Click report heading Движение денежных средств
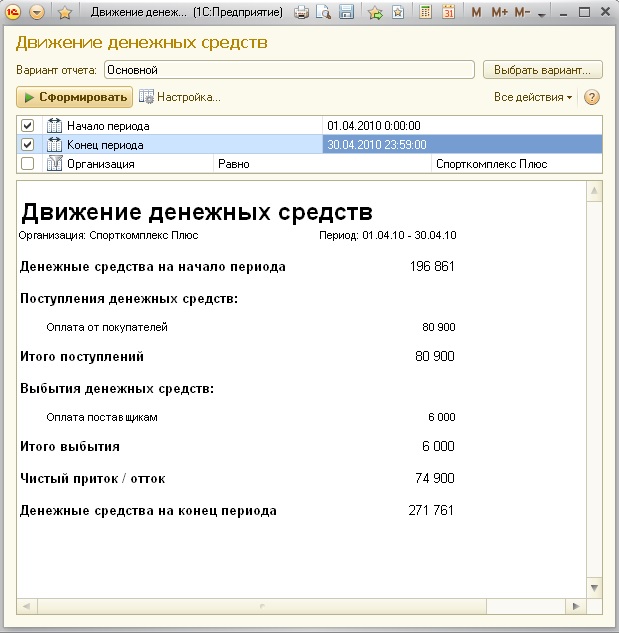619x633 pixels. tap(197, 212)
